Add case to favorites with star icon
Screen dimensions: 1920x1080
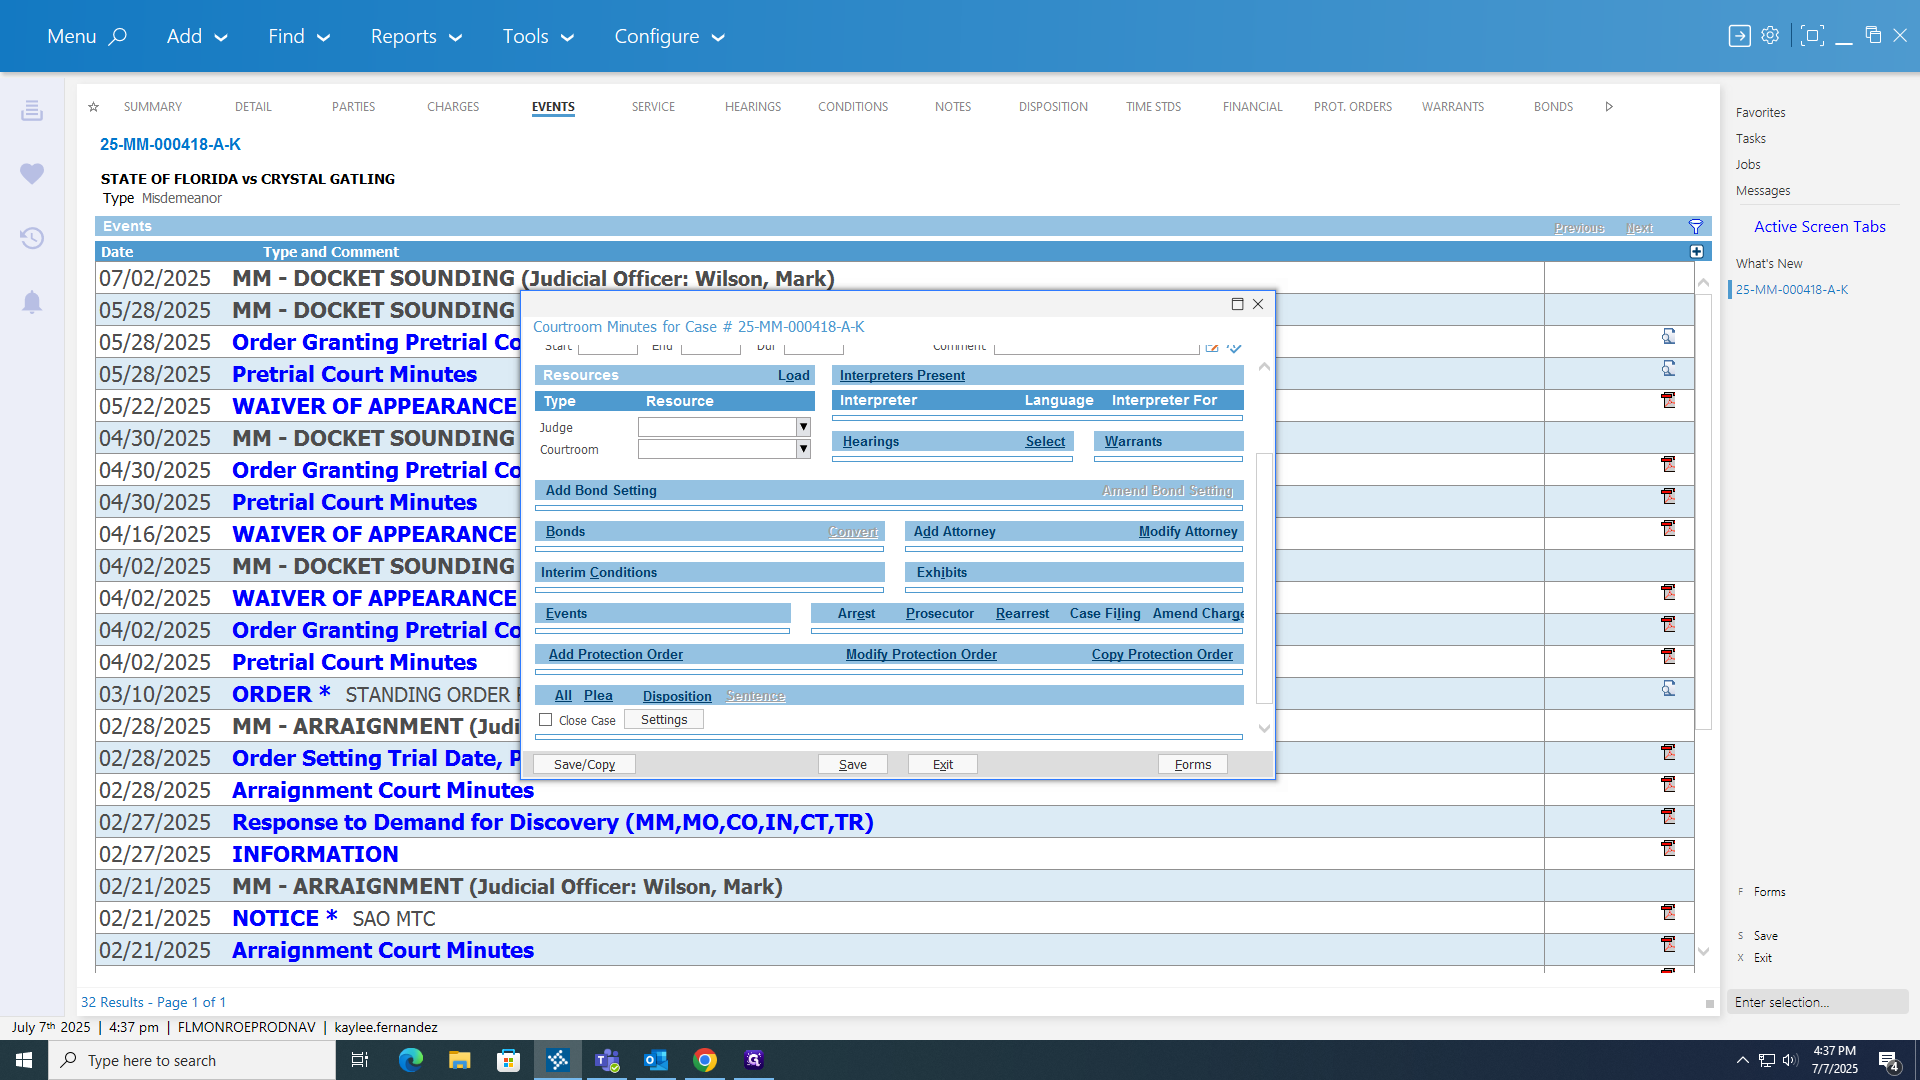(x=93, y=107)
